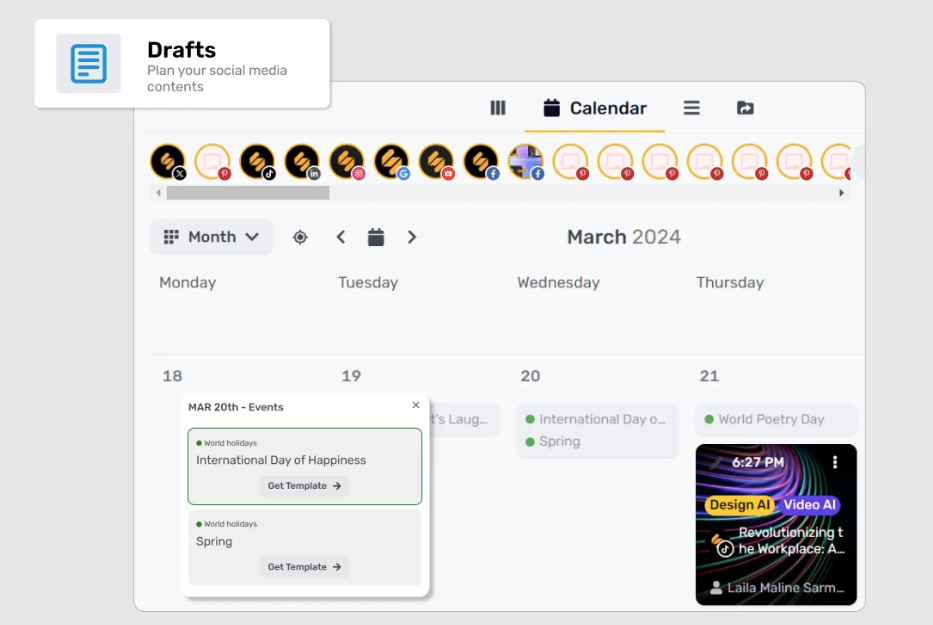Image resolution: width=933 pixels, height=625 pixels.
Task: Open World Poetry Day event
Action: (776, 419)
